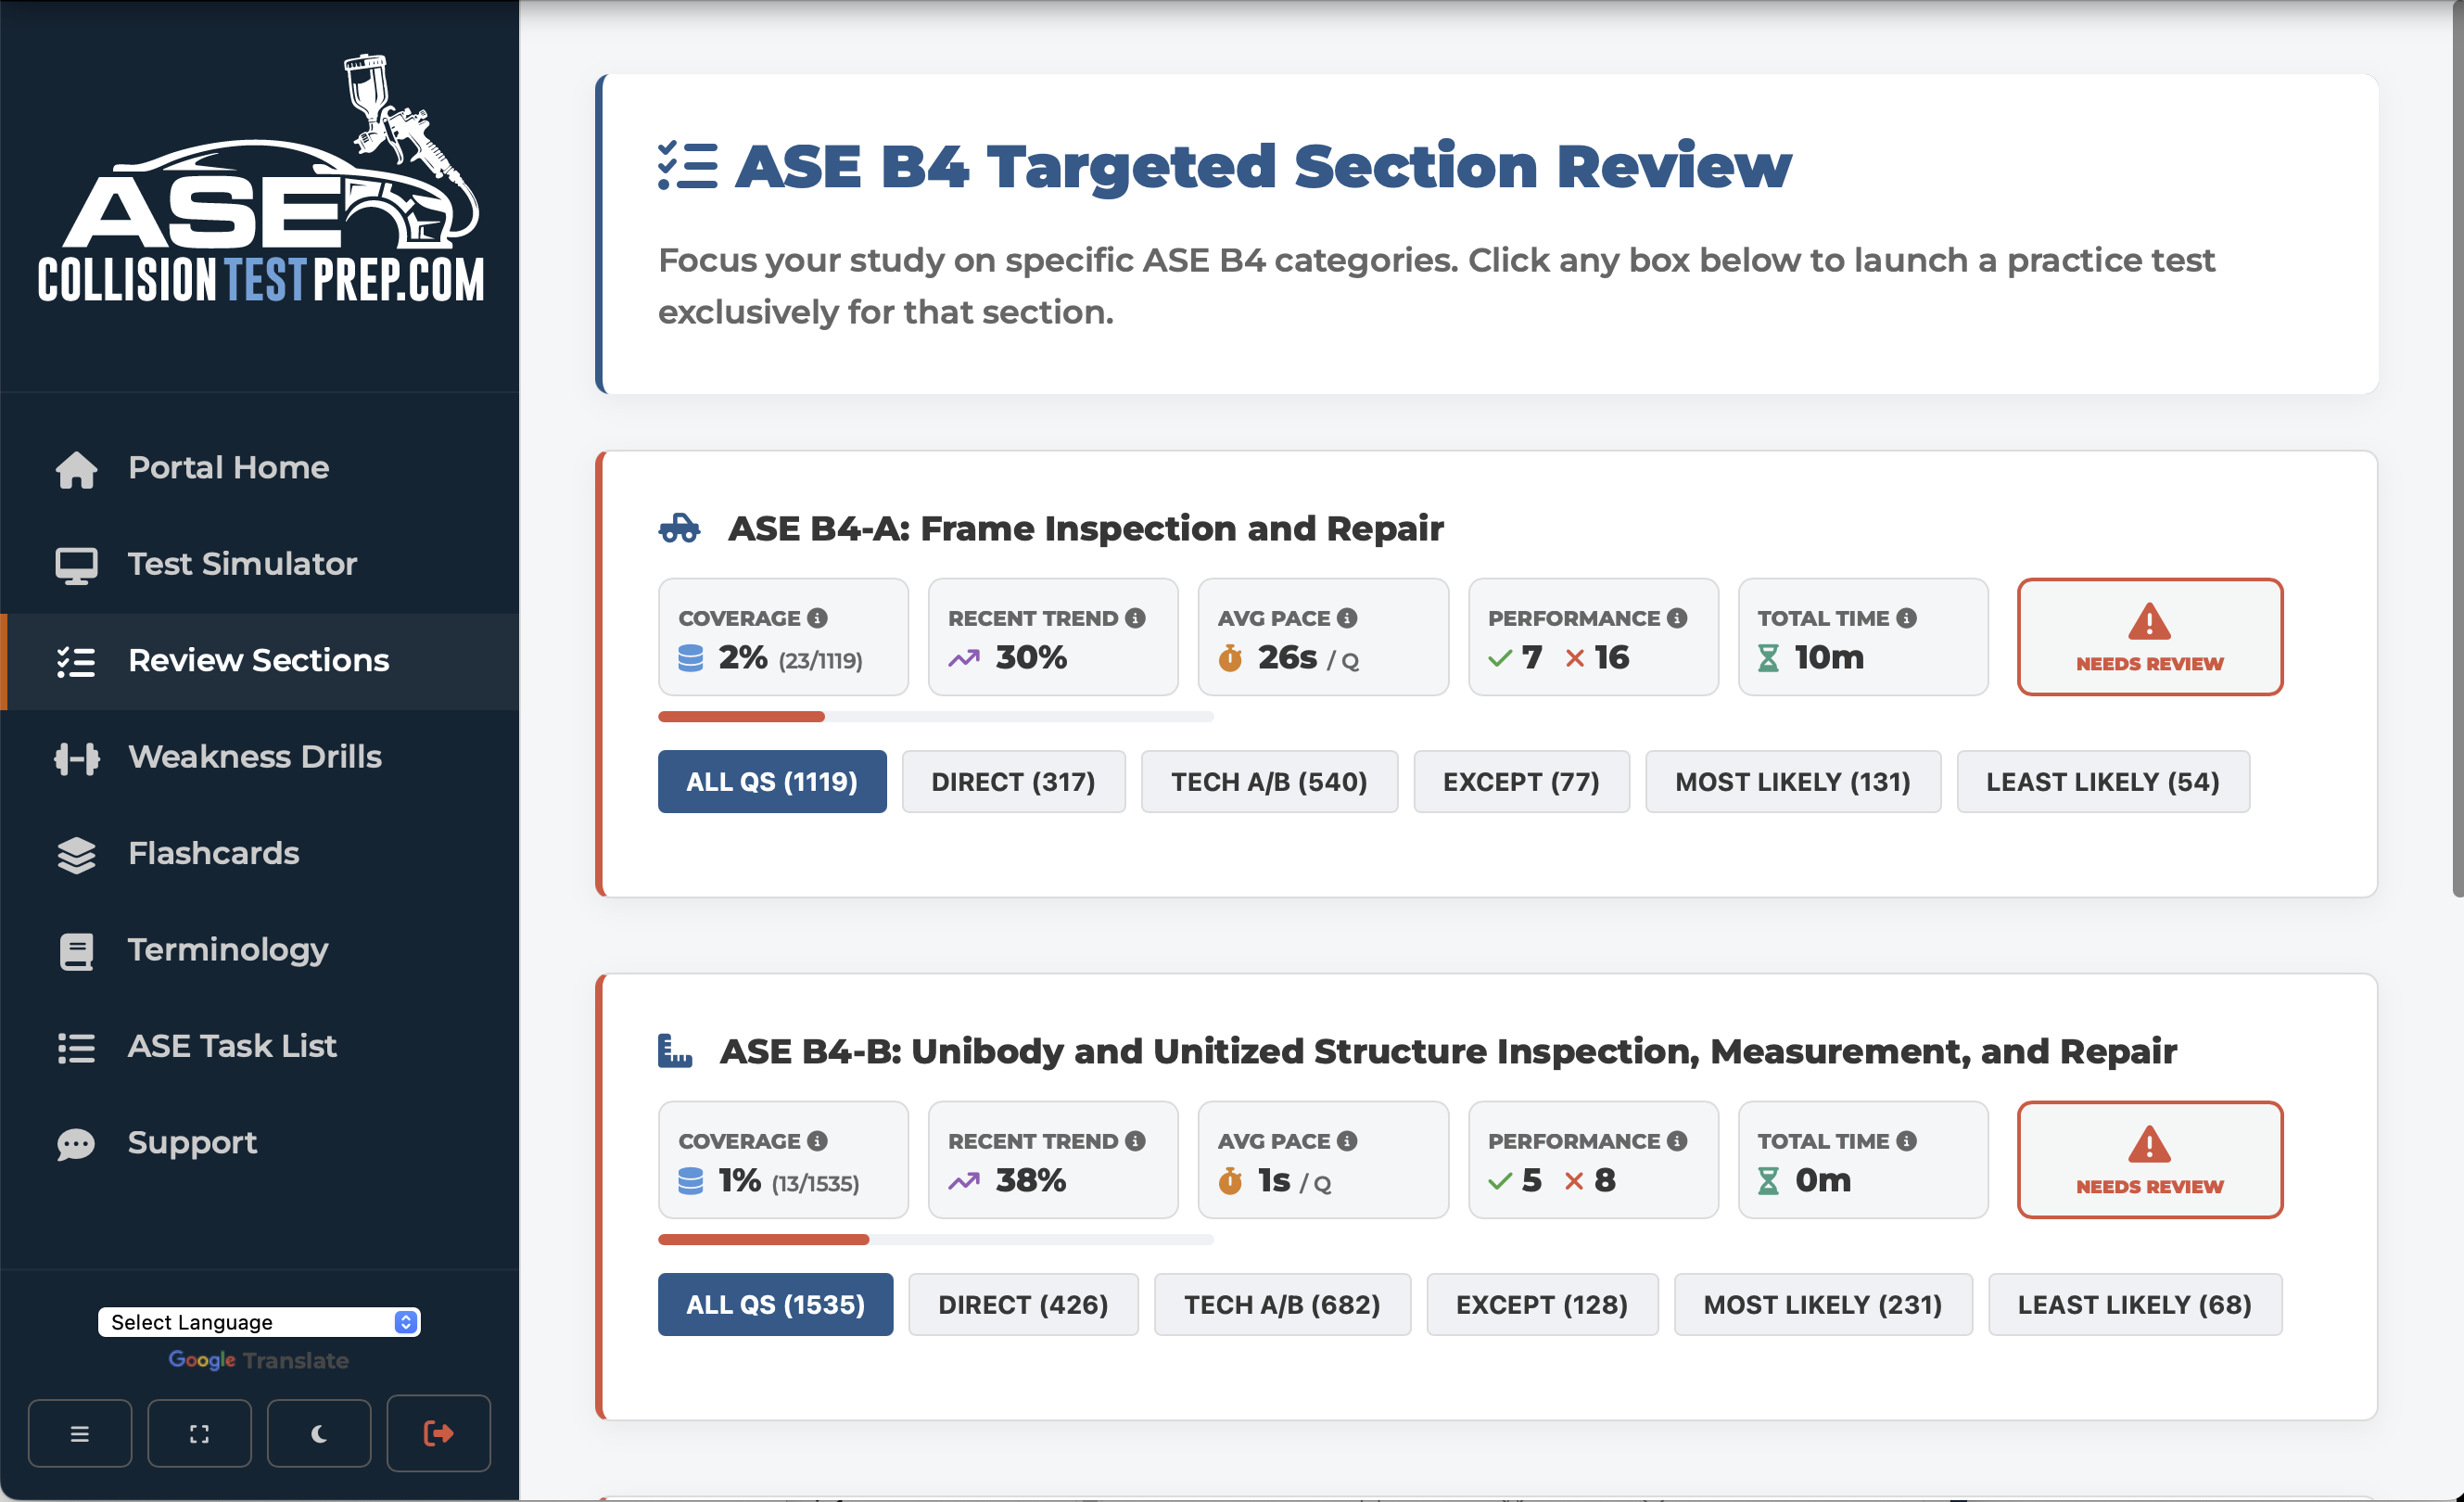Viewport: 2464px width, 1502px height.
Task: Click the B4-A Frame Inspection truck icon
Action: point(680,528)
